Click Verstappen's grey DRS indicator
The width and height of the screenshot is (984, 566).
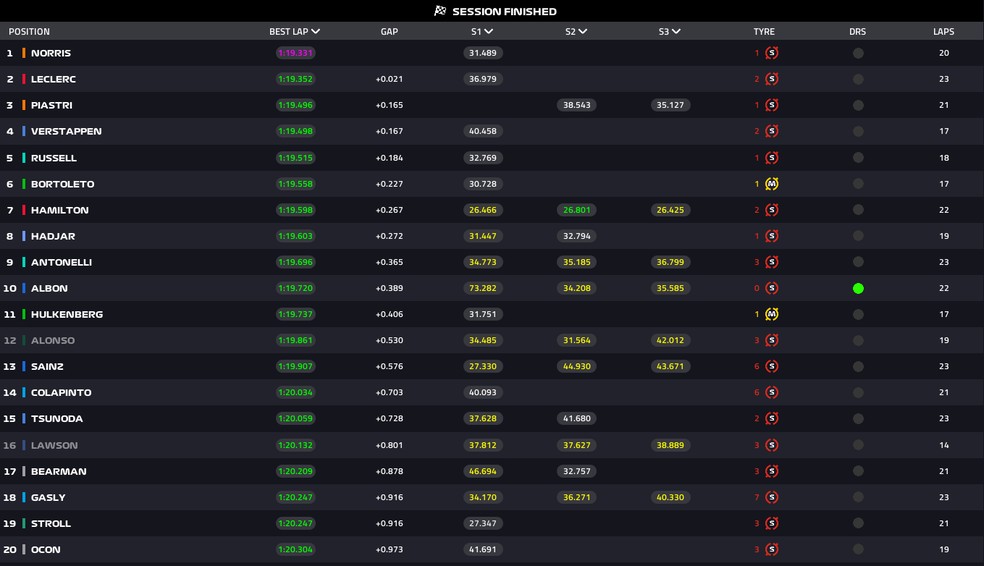(858, 131)
